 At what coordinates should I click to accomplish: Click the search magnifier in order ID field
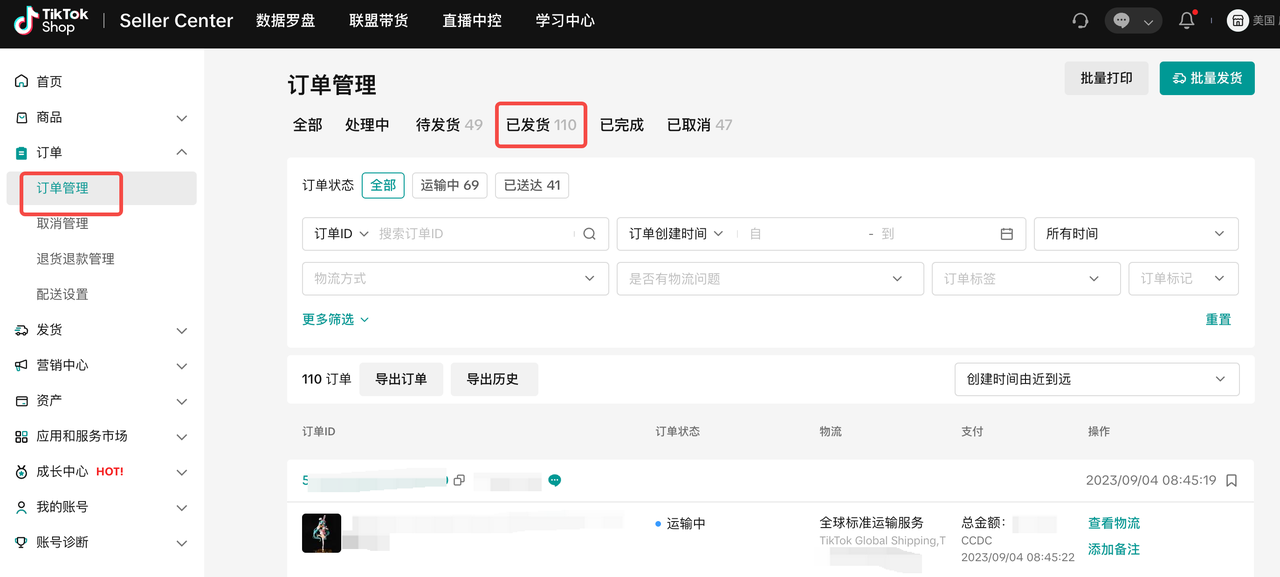point(589,234)
